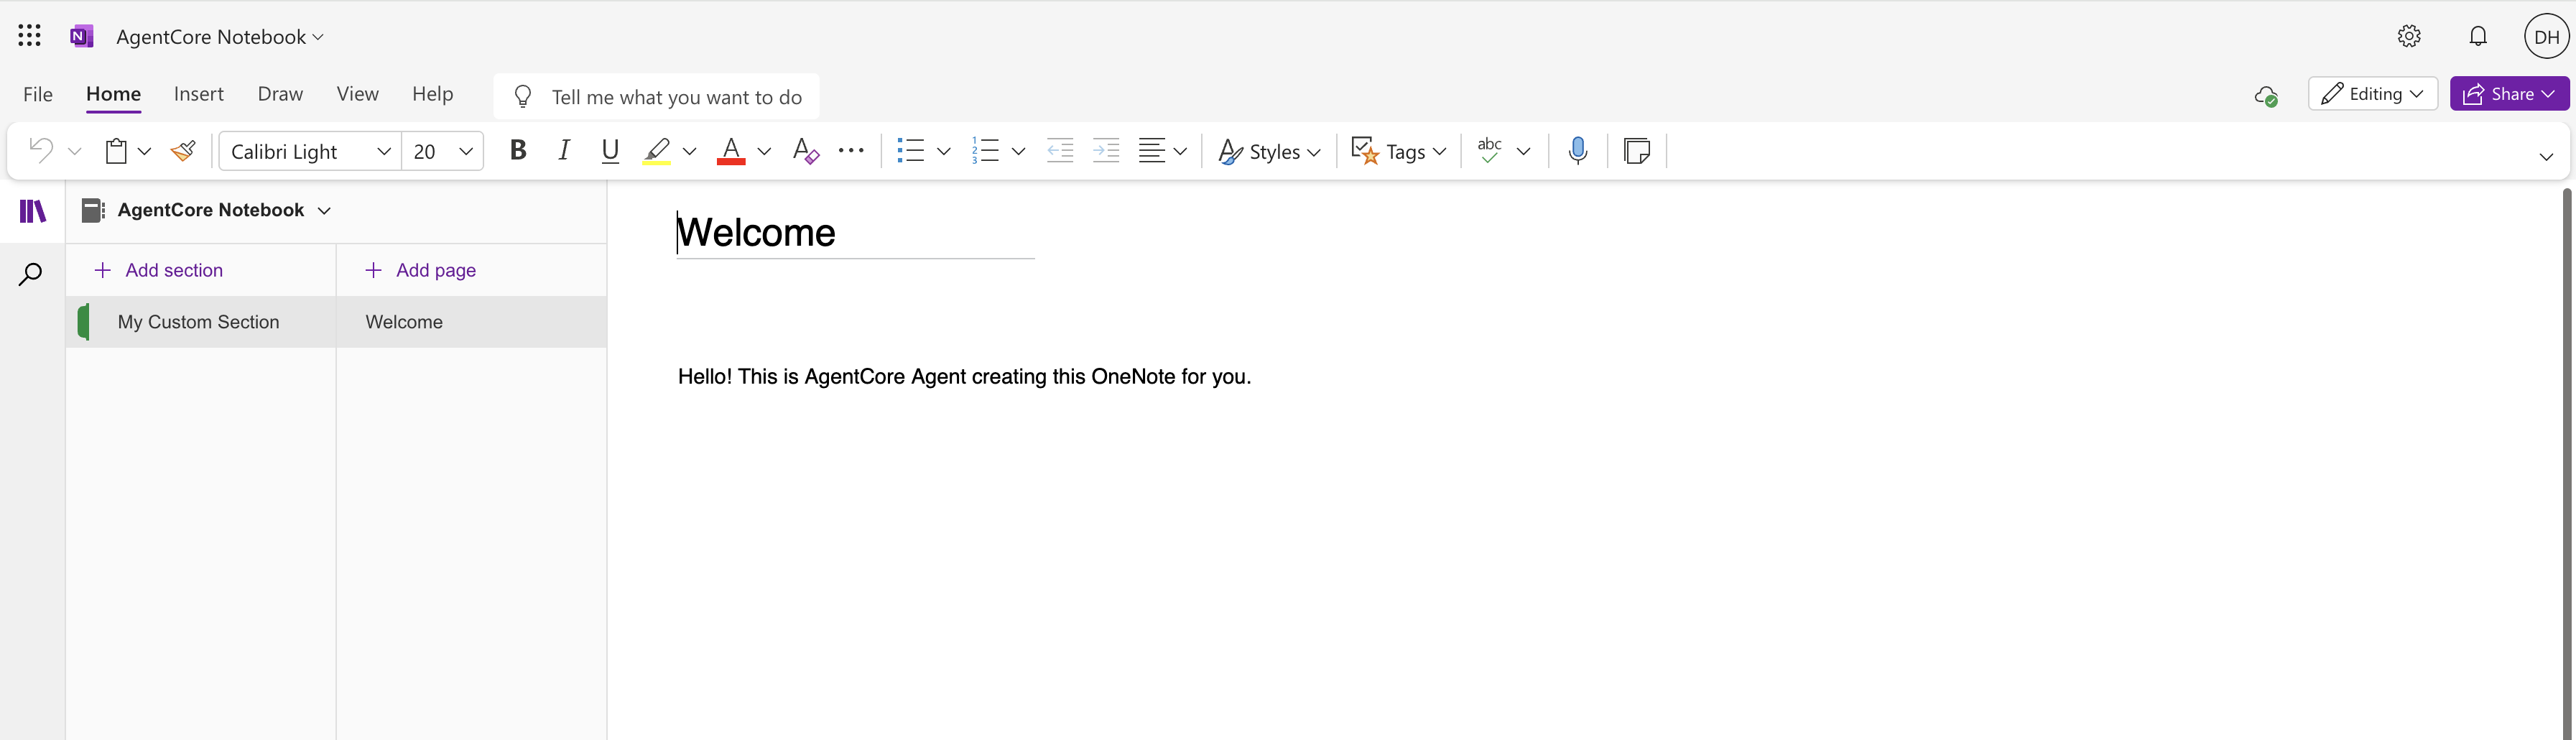2576x740 pixels.
Task: Add a new section
Action: pos(158,270)
